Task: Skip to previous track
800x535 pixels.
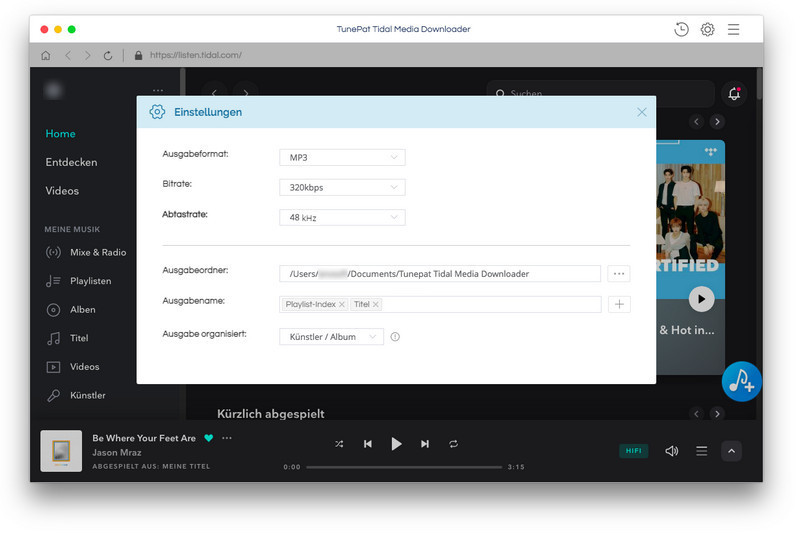Action: 368,444
